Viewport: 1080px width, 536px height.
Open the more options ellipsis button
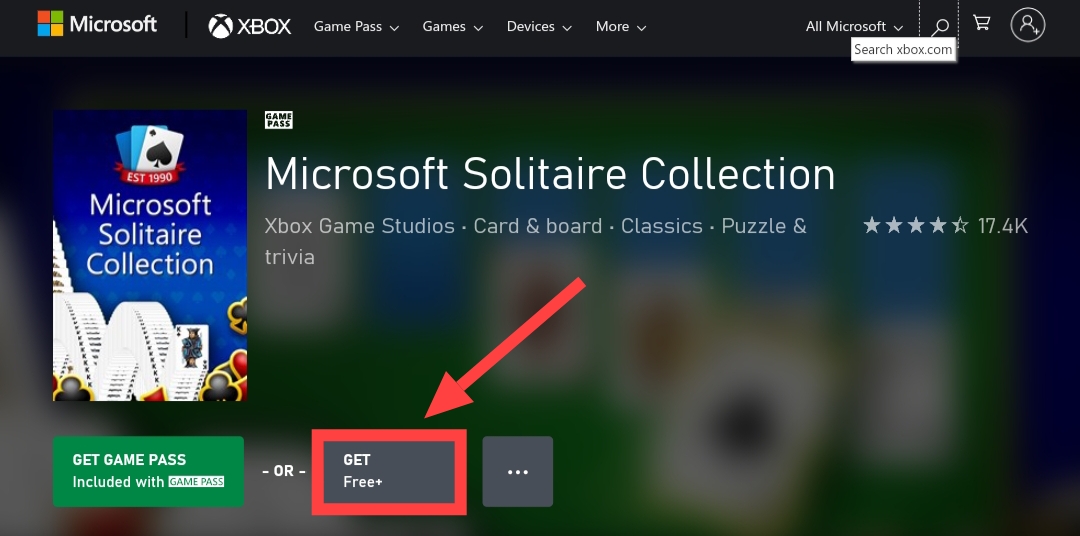click(517, 471)
